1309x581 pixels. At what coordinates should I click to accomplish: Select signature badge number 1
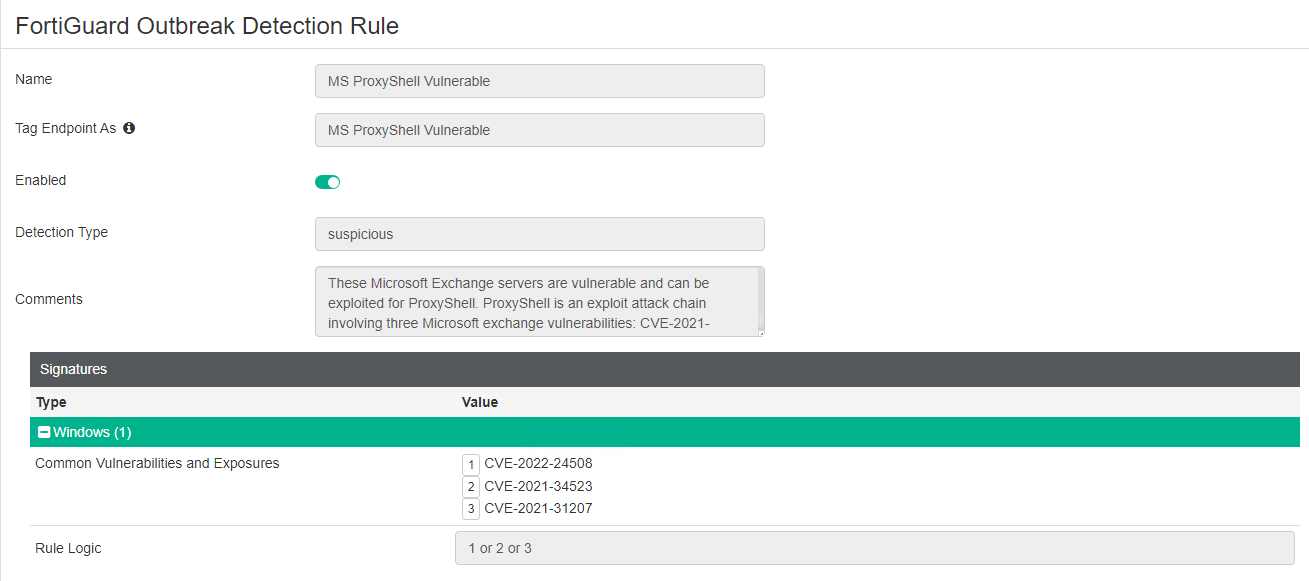[470, 464]
